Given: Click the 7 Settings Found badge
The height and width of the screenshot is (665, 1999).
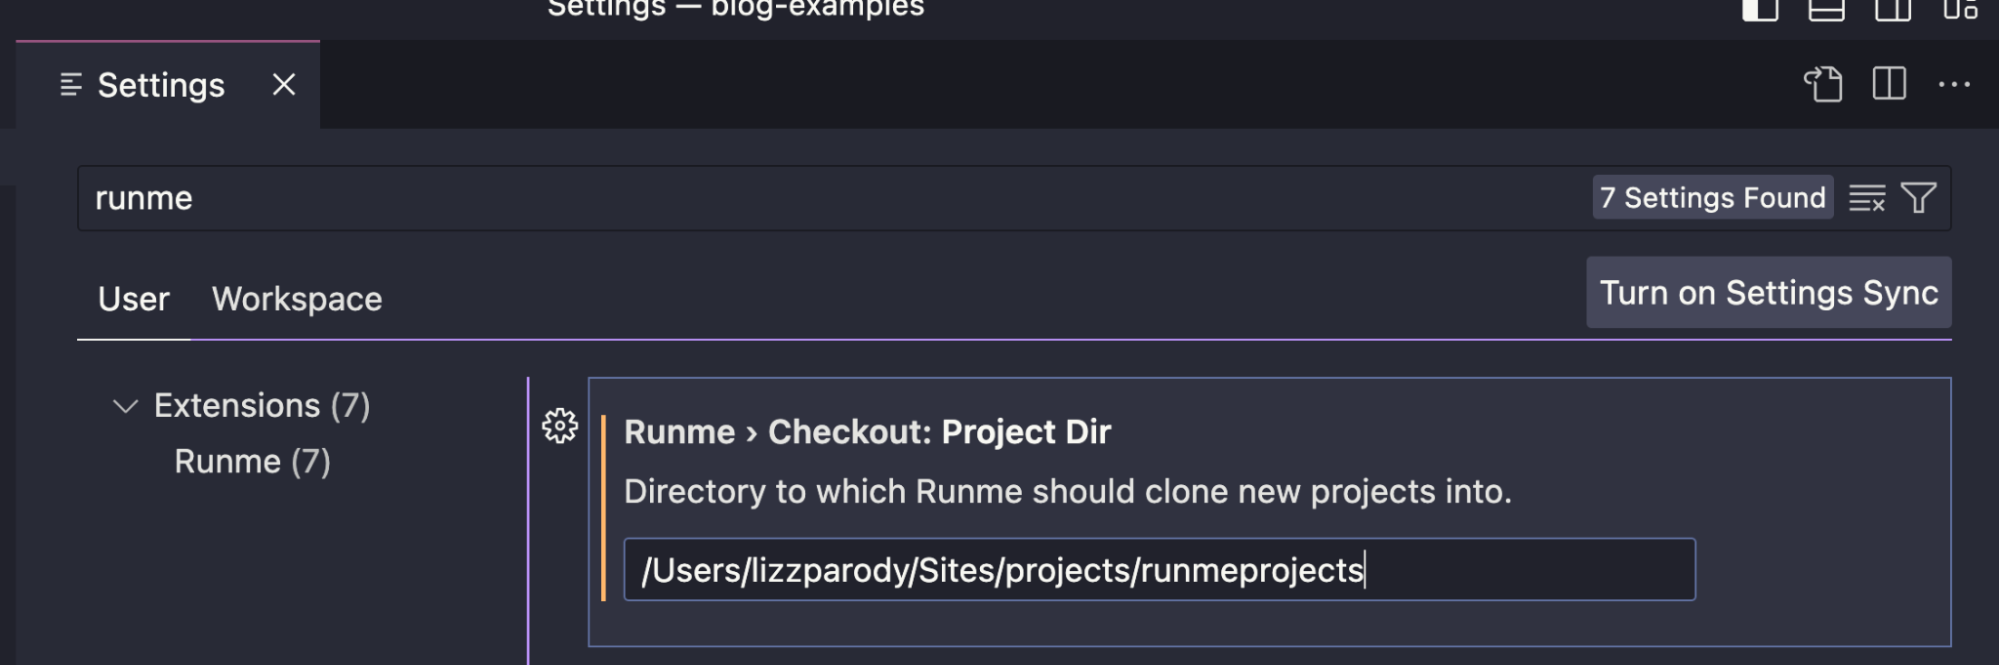Looking at the screenshot, I should (1712, 197).
